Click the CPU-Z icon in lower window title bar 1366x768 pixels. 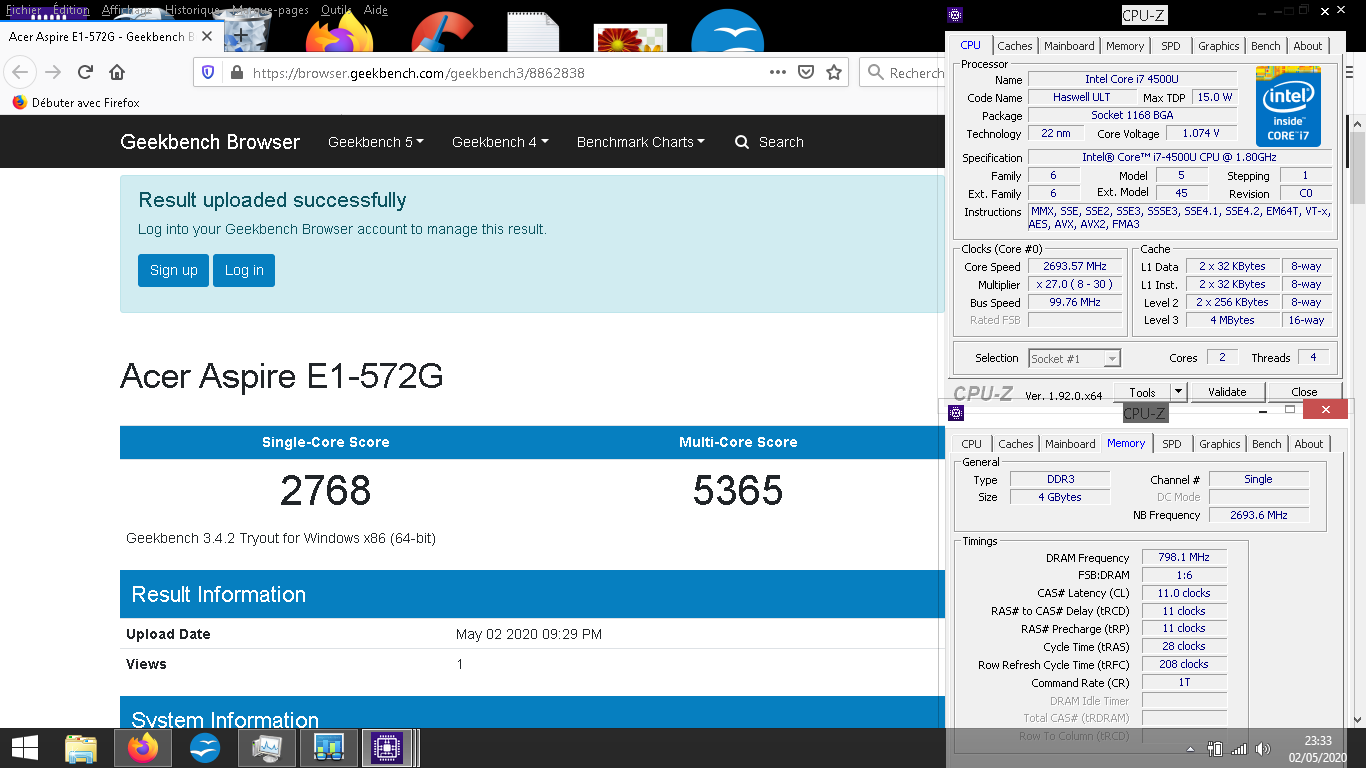coord(956,412)
